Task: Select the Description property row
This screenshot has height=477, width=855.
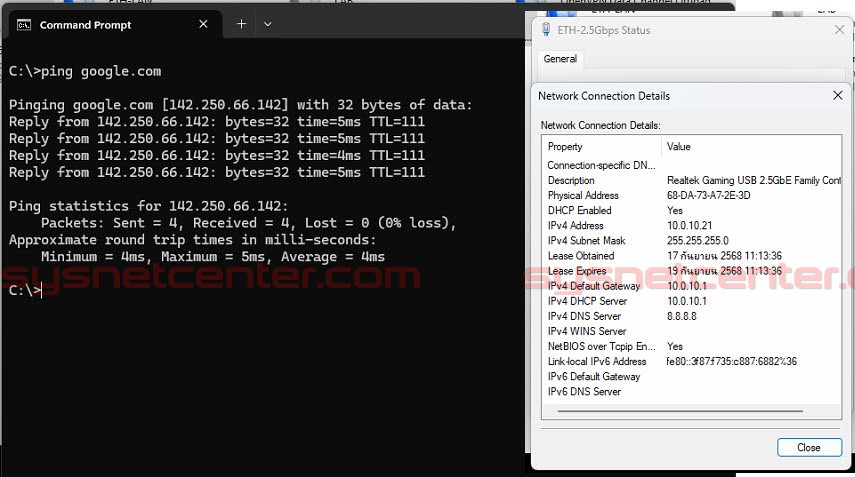Action: 571,180
